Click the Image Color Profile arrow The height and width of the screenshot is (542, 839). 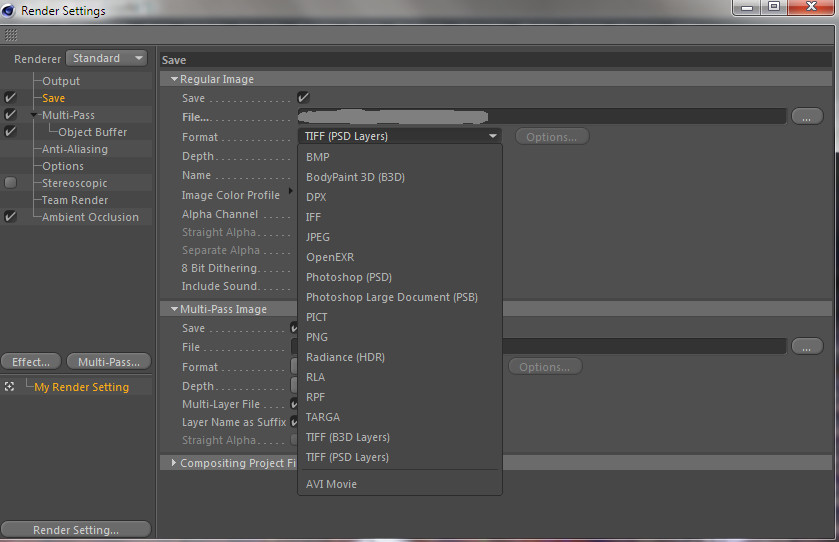pyautogui.click(x=291, y=190)
